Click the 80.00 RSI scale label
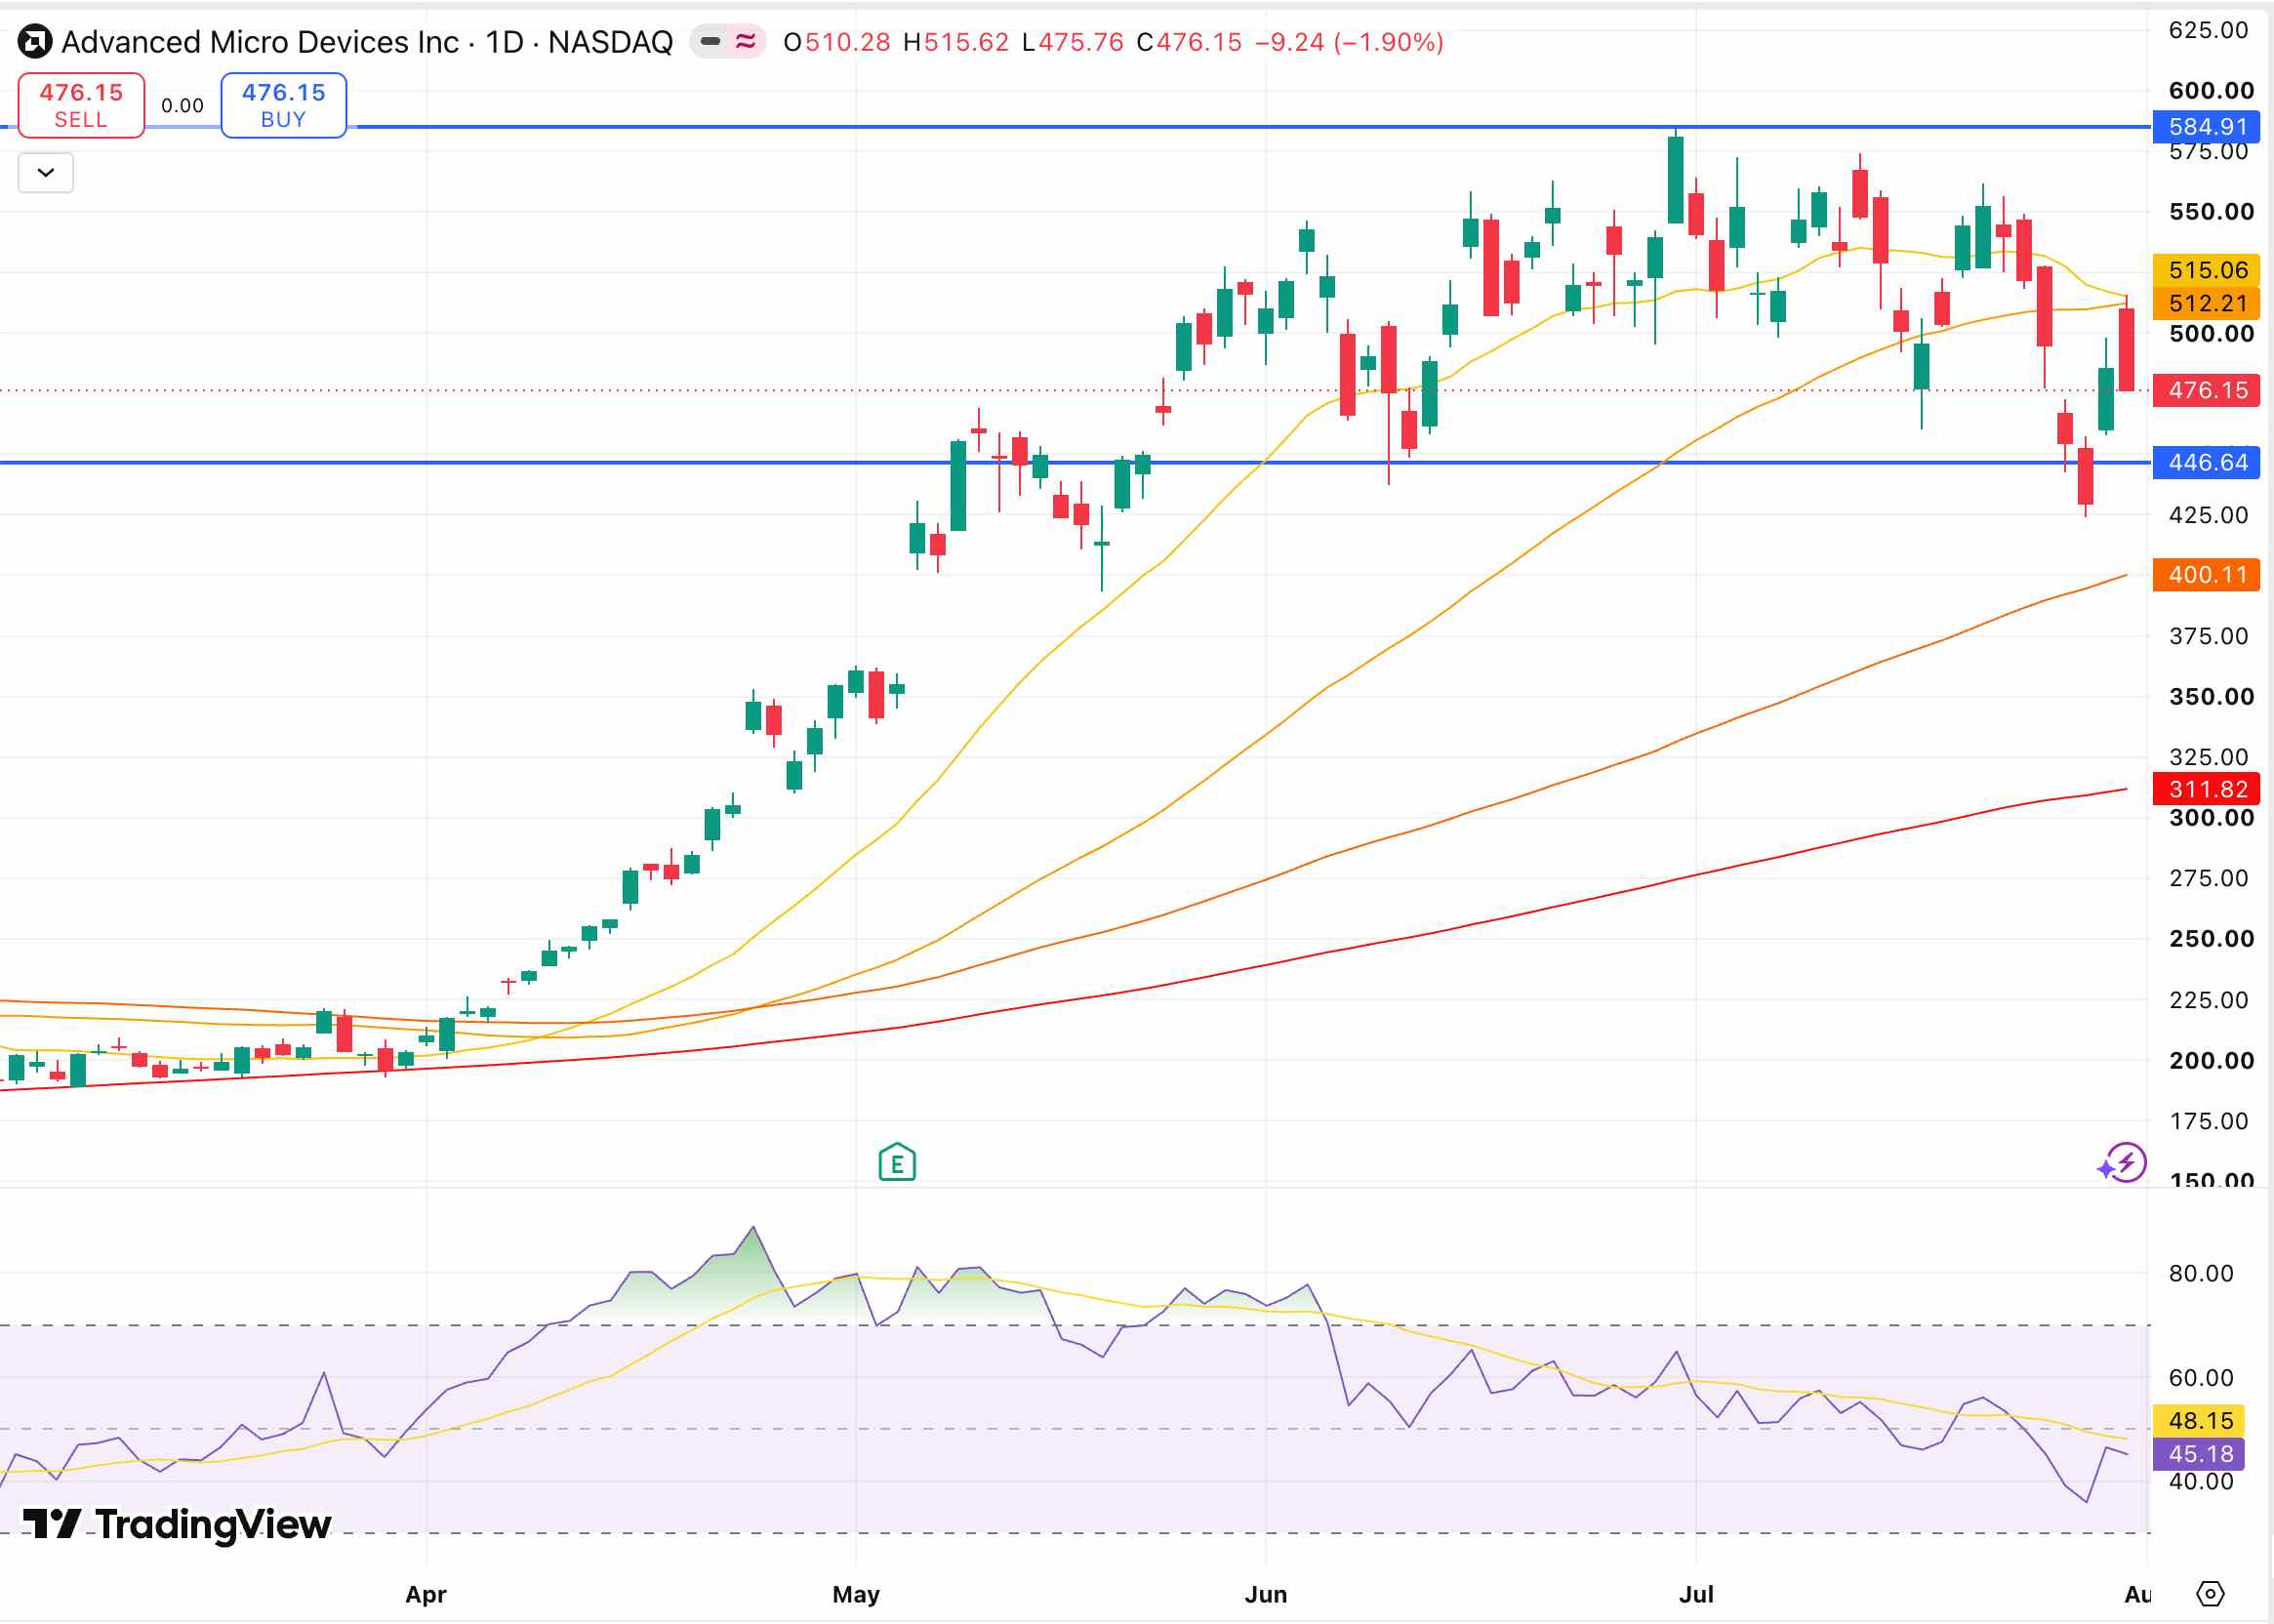 point(2201,1273)
